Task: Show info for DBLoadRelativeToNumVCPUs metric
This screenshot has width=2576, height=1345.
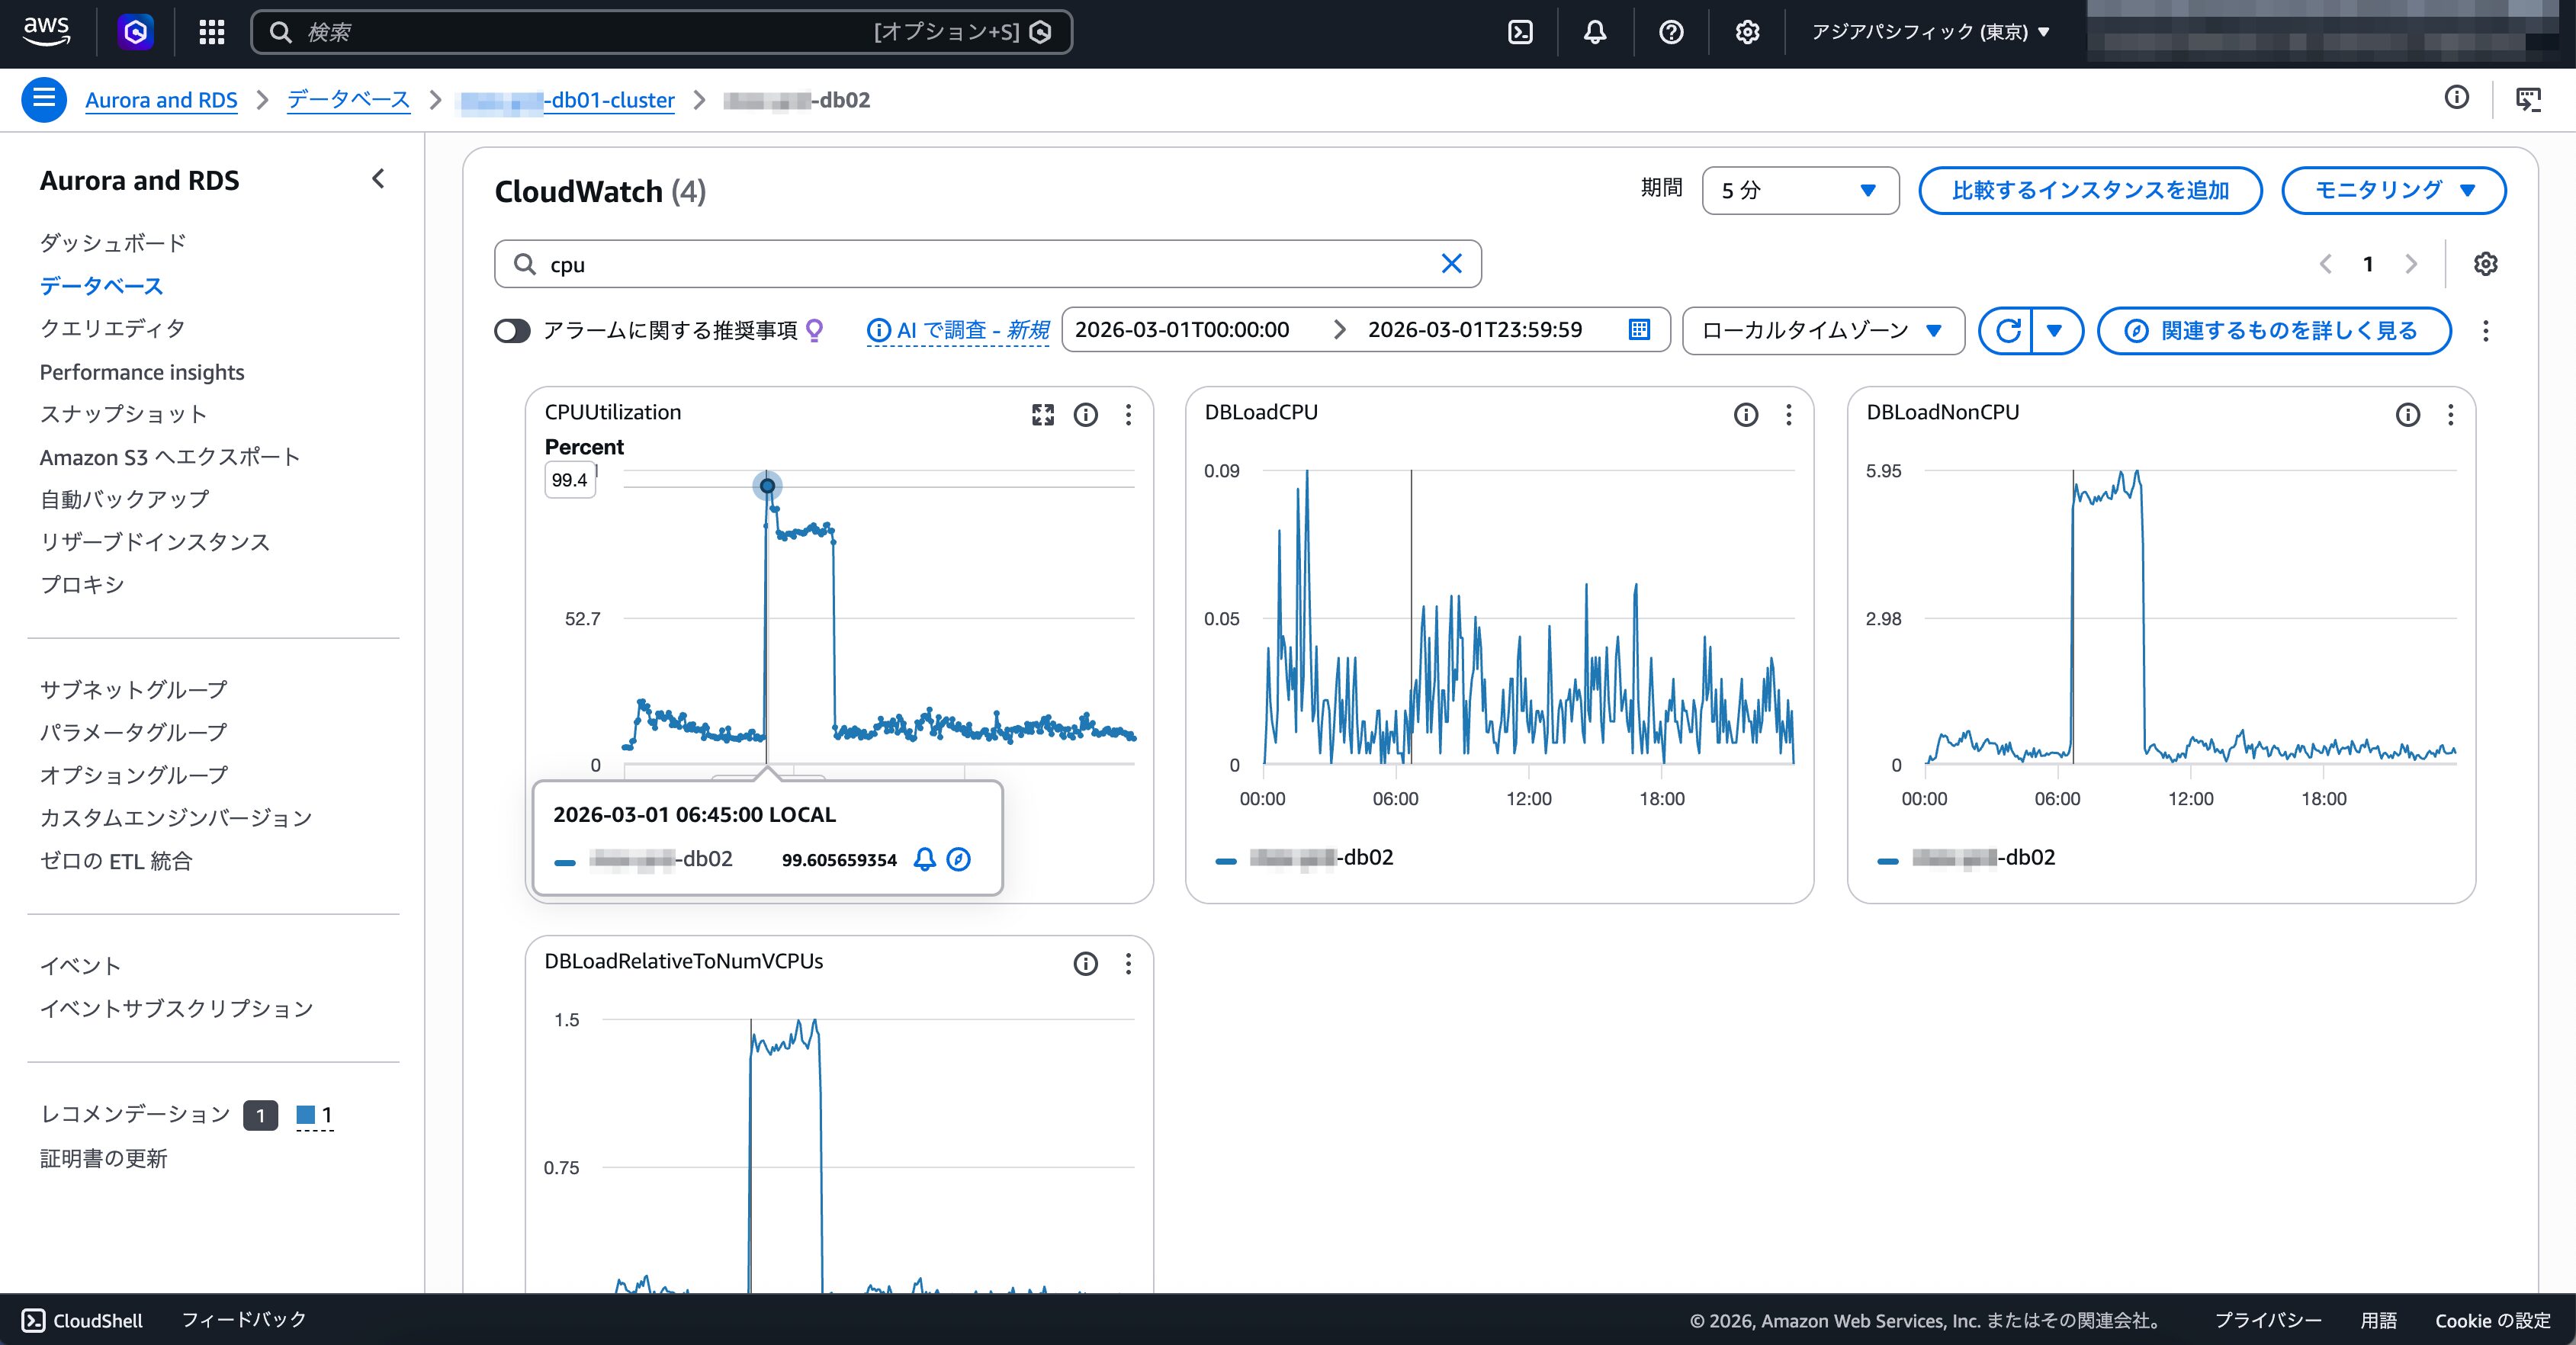Action: tap(1085, 963)
